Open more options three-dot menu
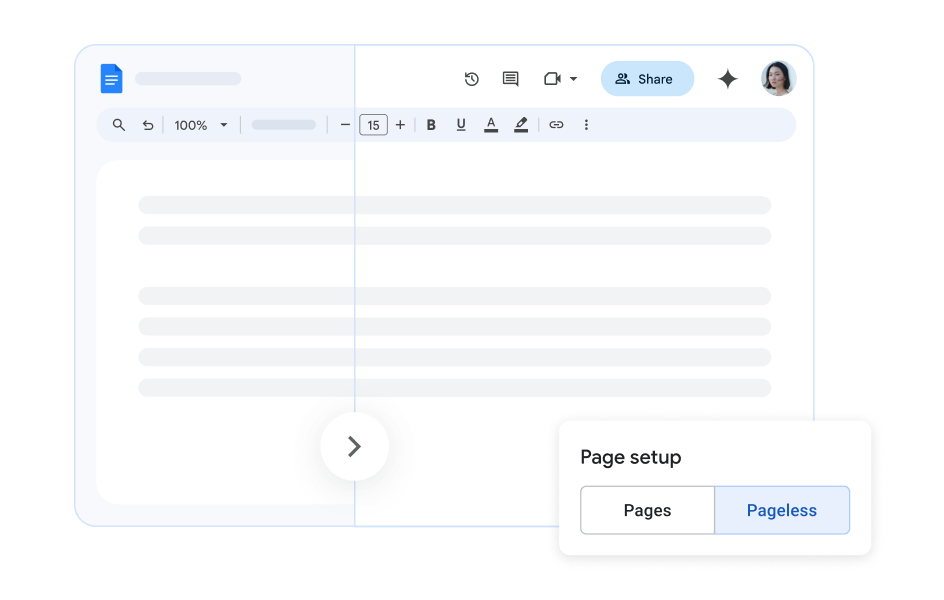This screenshot has height=600, width=944. (x=586, y=125)
